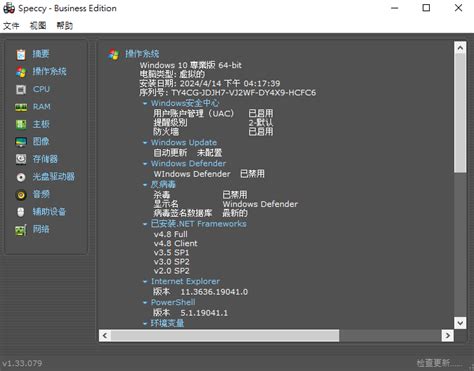The image size is (474, 371).
Task: Click the serial number TY4CG-JDJH7 line
Action: pyautogui.click(x=228, y=93)
